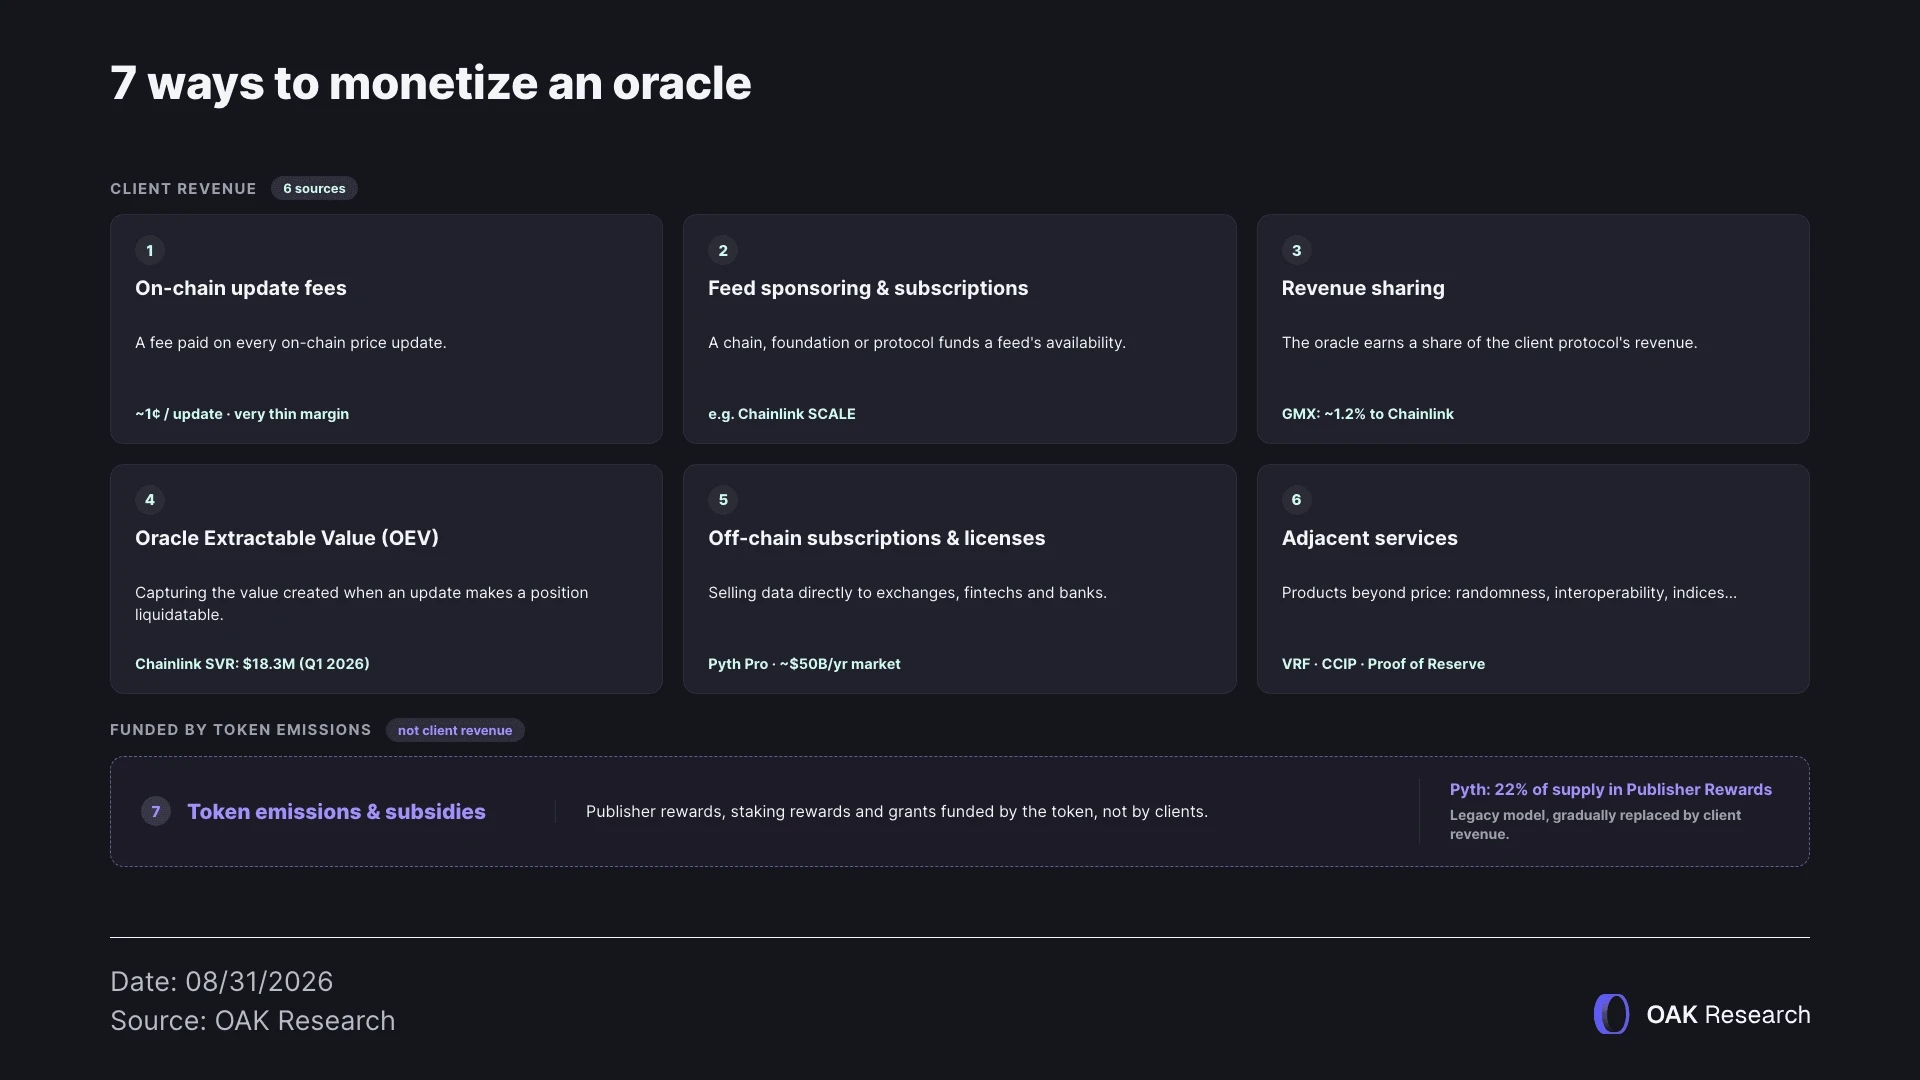Click "Chainlink SVR: $18.3M (Q1 2026)" note

[x=252, y=664]
